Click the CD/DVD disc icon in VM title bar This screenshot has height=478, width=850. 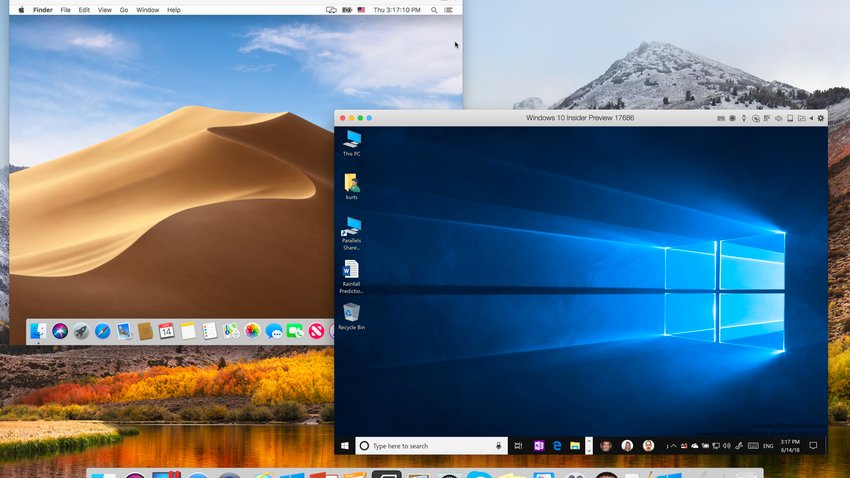[x=756, y=118]
